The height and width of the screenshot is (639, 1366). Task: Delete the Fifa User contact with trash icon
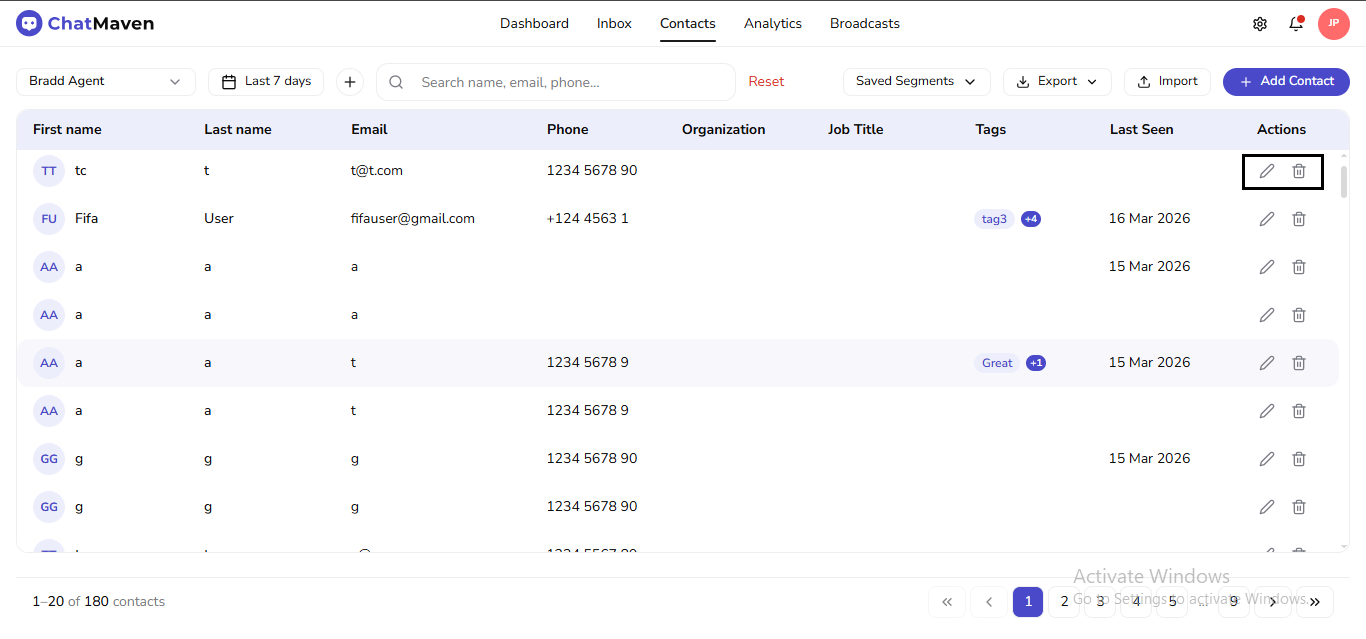1298,218
